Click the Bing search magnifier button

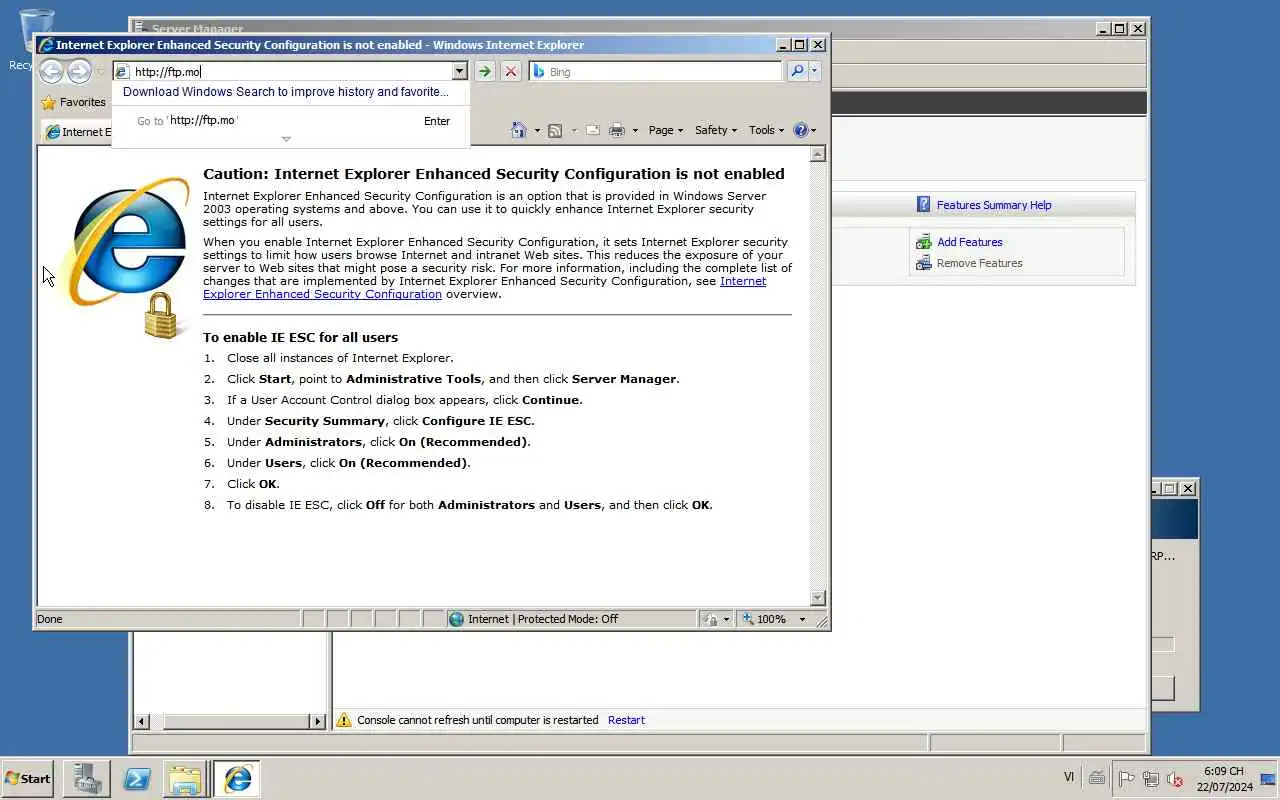pos(797,71)
